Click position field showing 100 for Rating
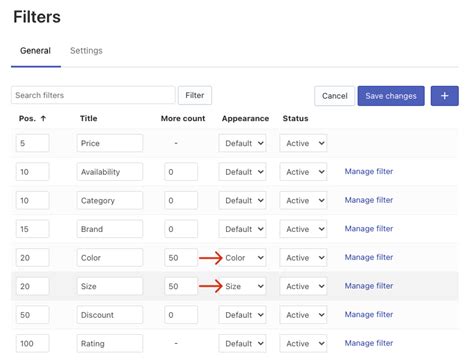The width and height of the screenshot is (474, 364). pyautogui.click(x=32, y=344)
